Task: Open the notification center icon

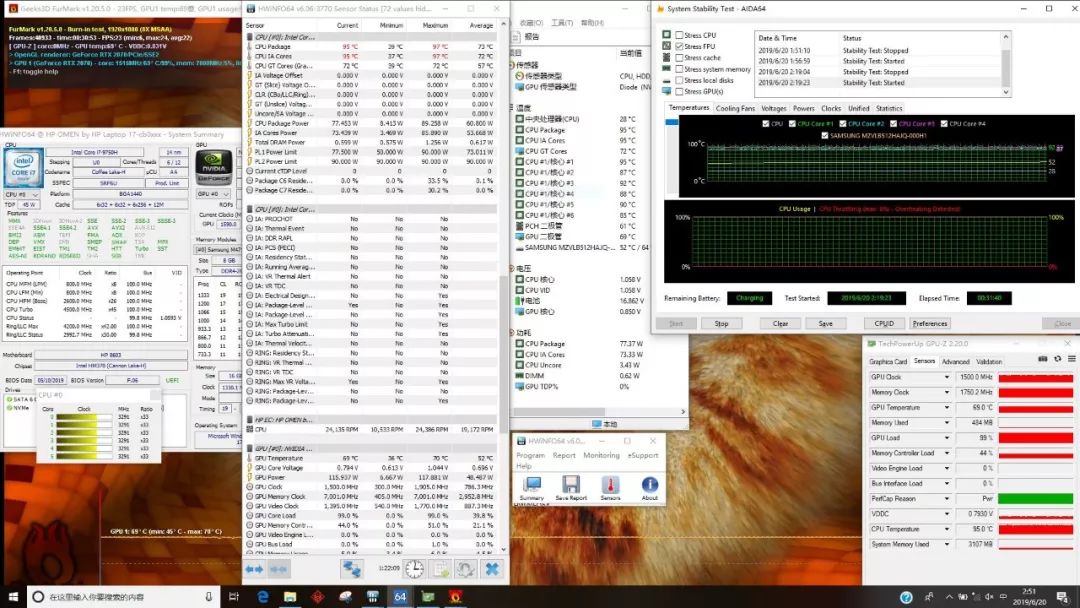Action: pos(1064,597)
